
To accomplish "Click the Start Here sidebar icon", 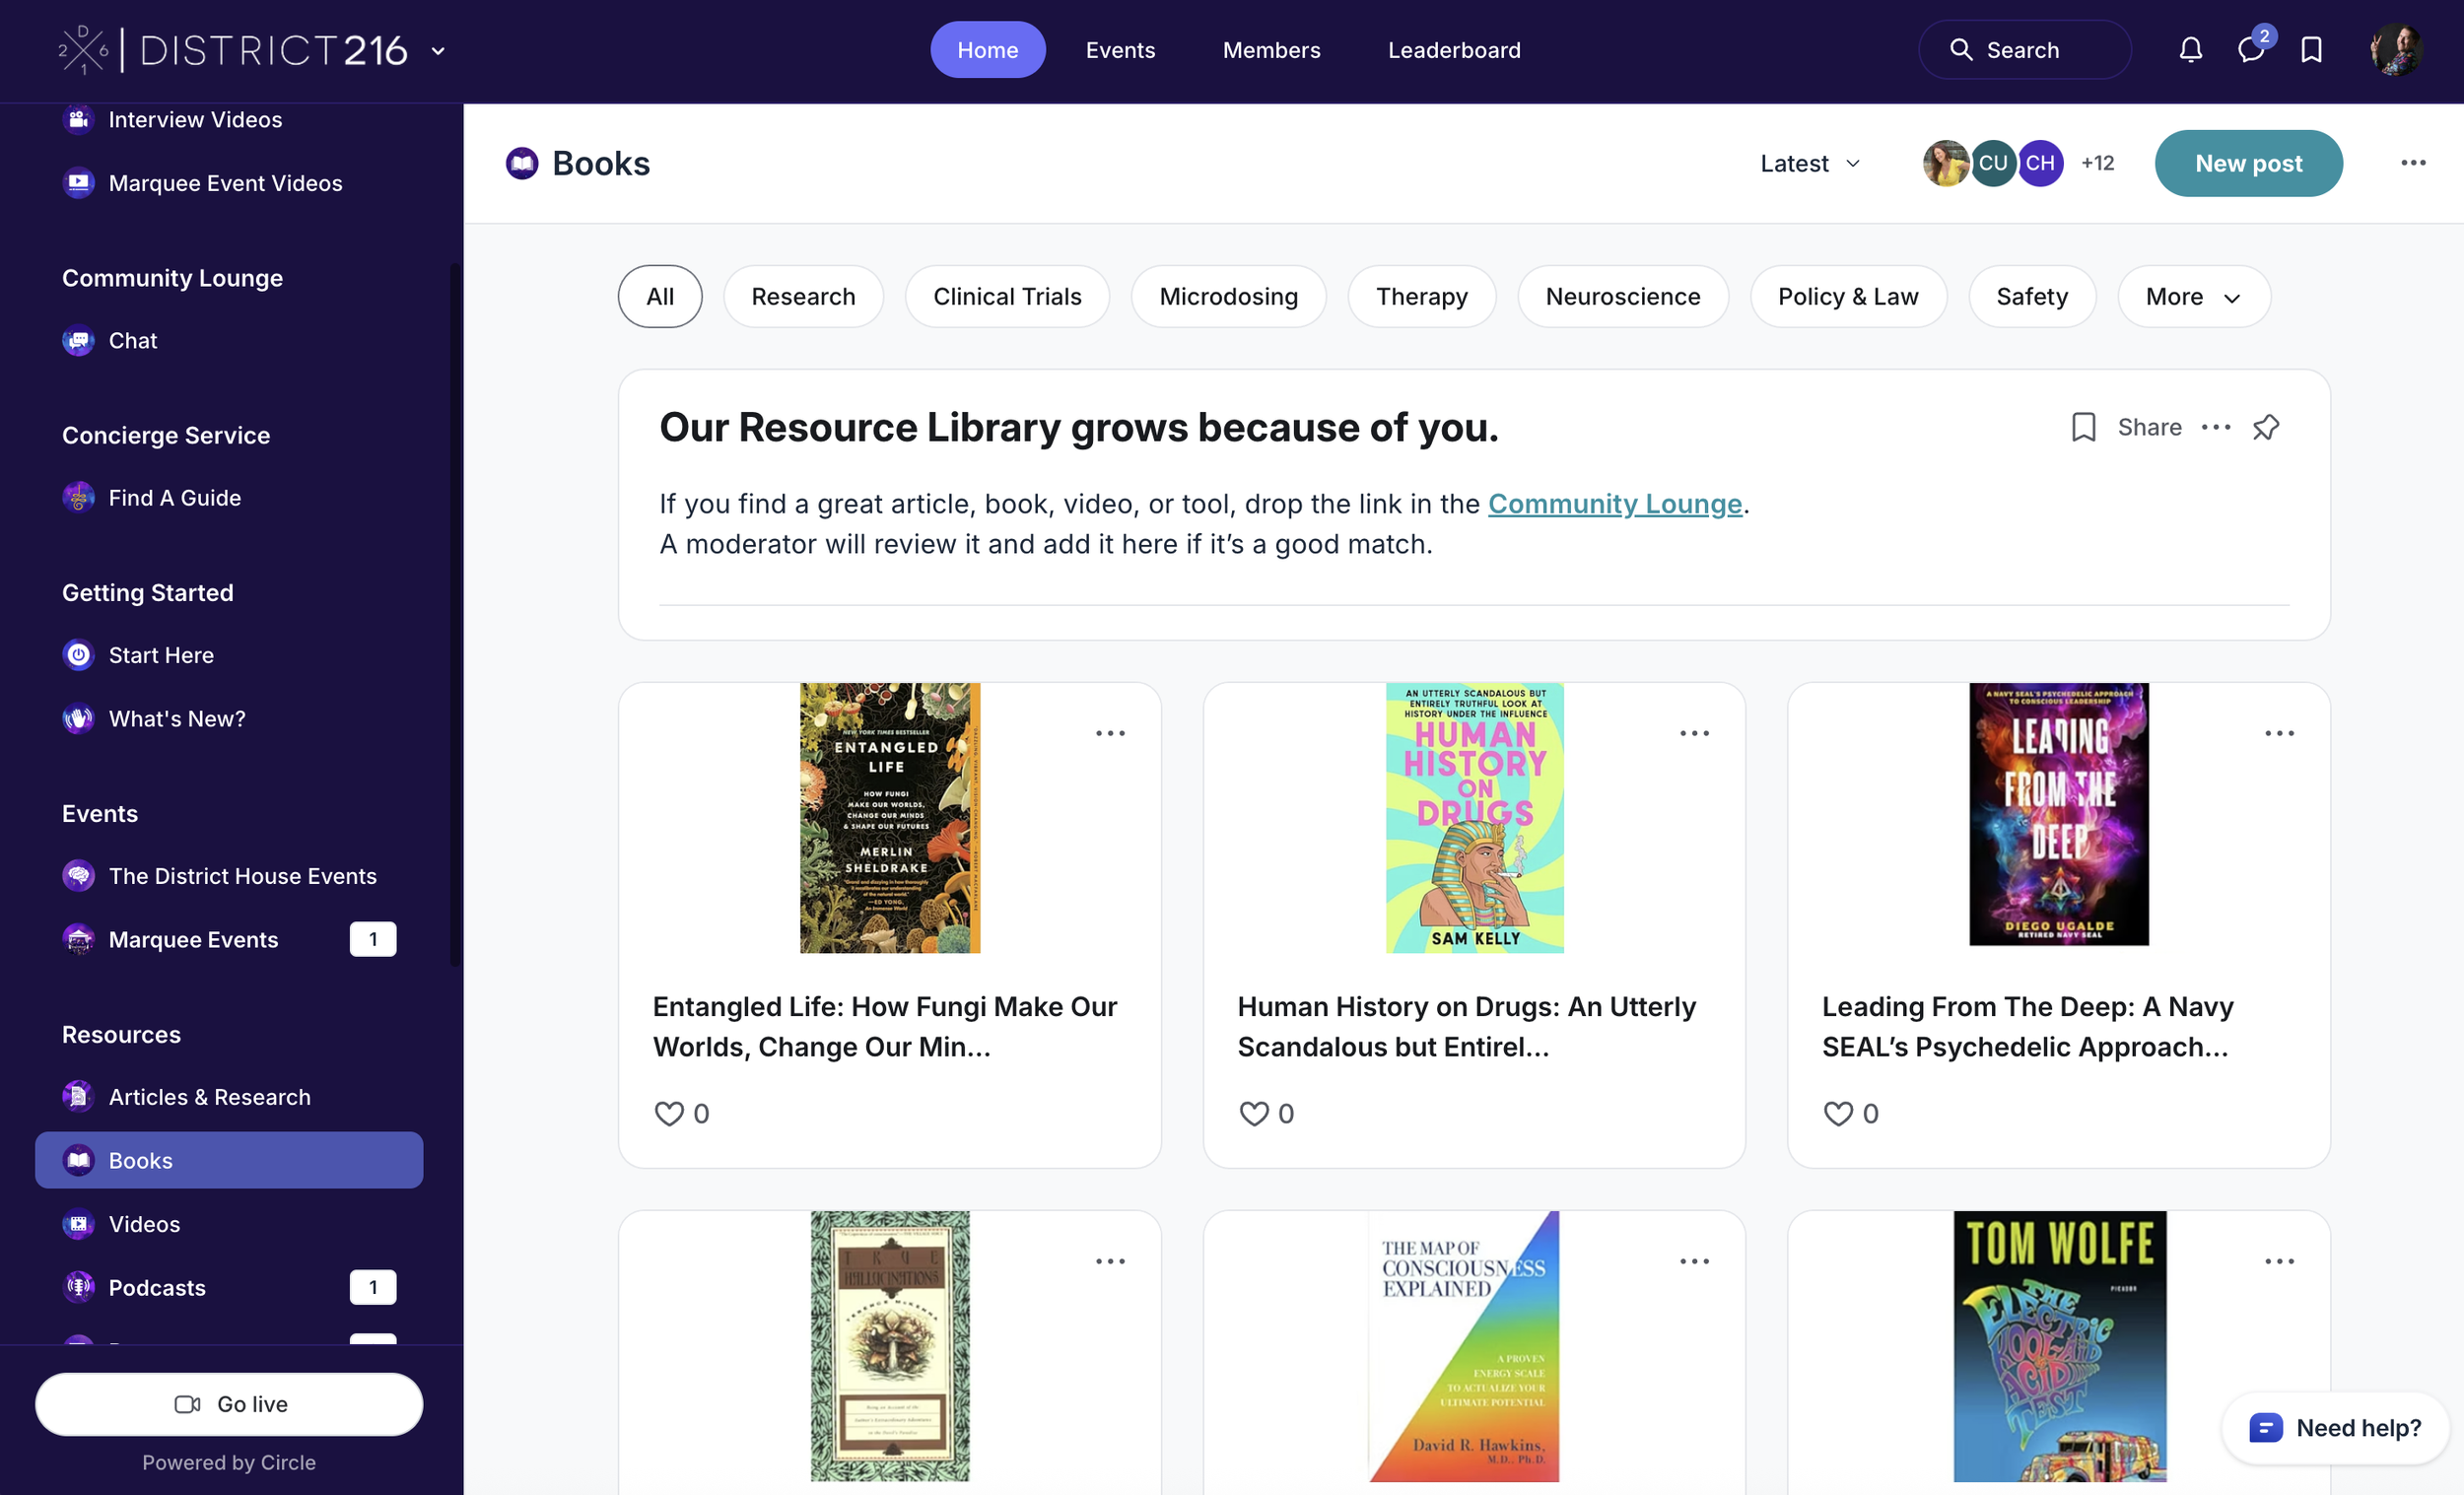I will tap(78, 655).
